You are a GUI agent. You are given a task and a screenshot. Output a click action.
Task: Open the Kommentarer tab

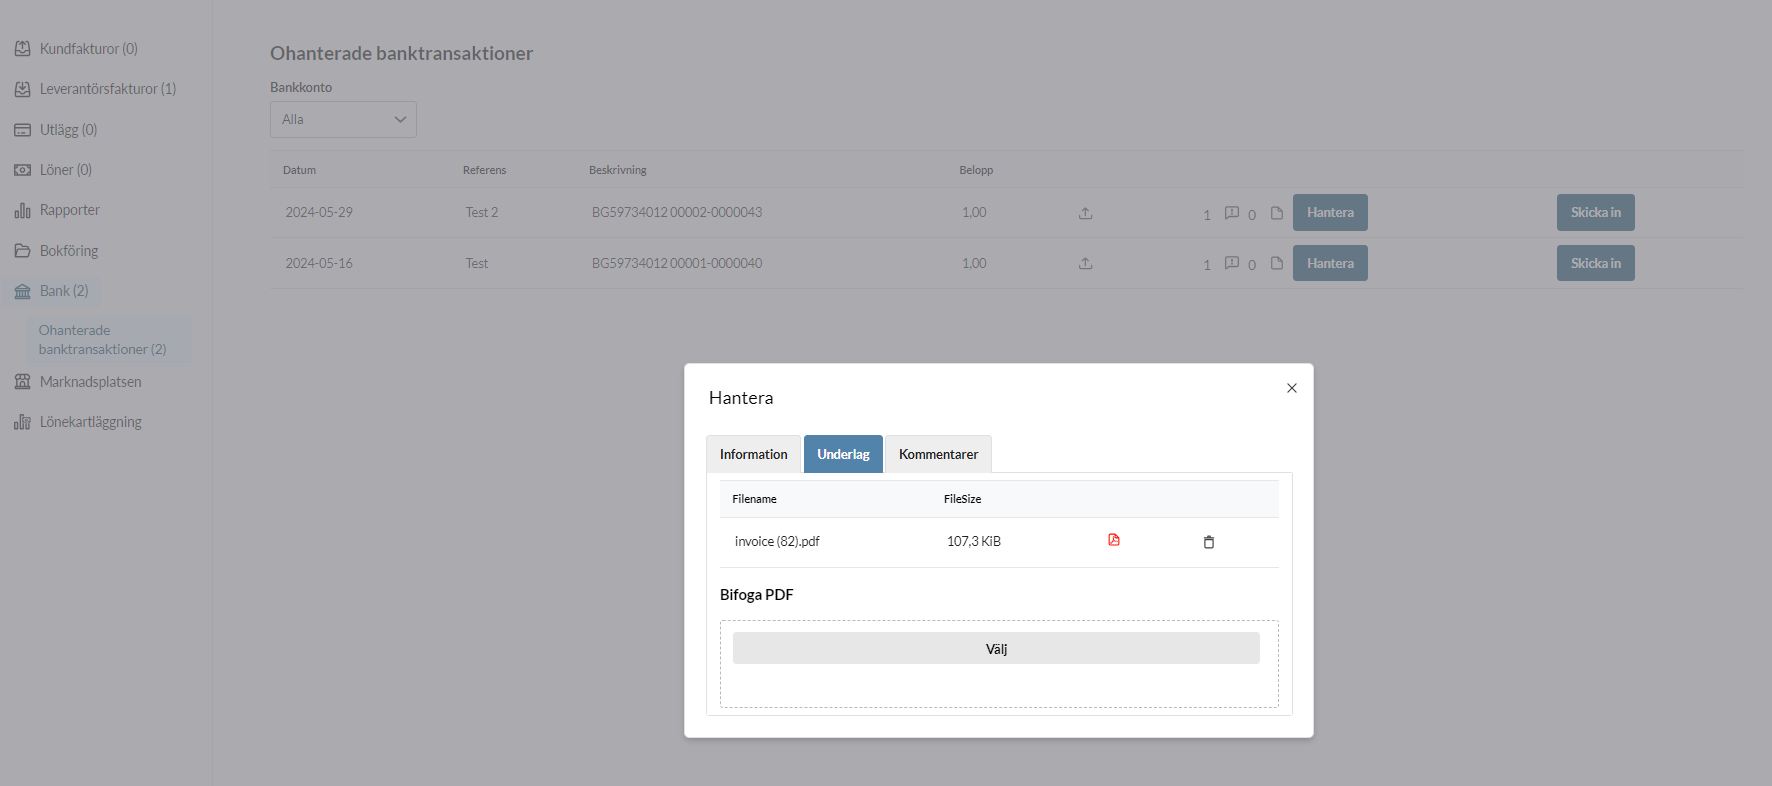coord(938,454)
